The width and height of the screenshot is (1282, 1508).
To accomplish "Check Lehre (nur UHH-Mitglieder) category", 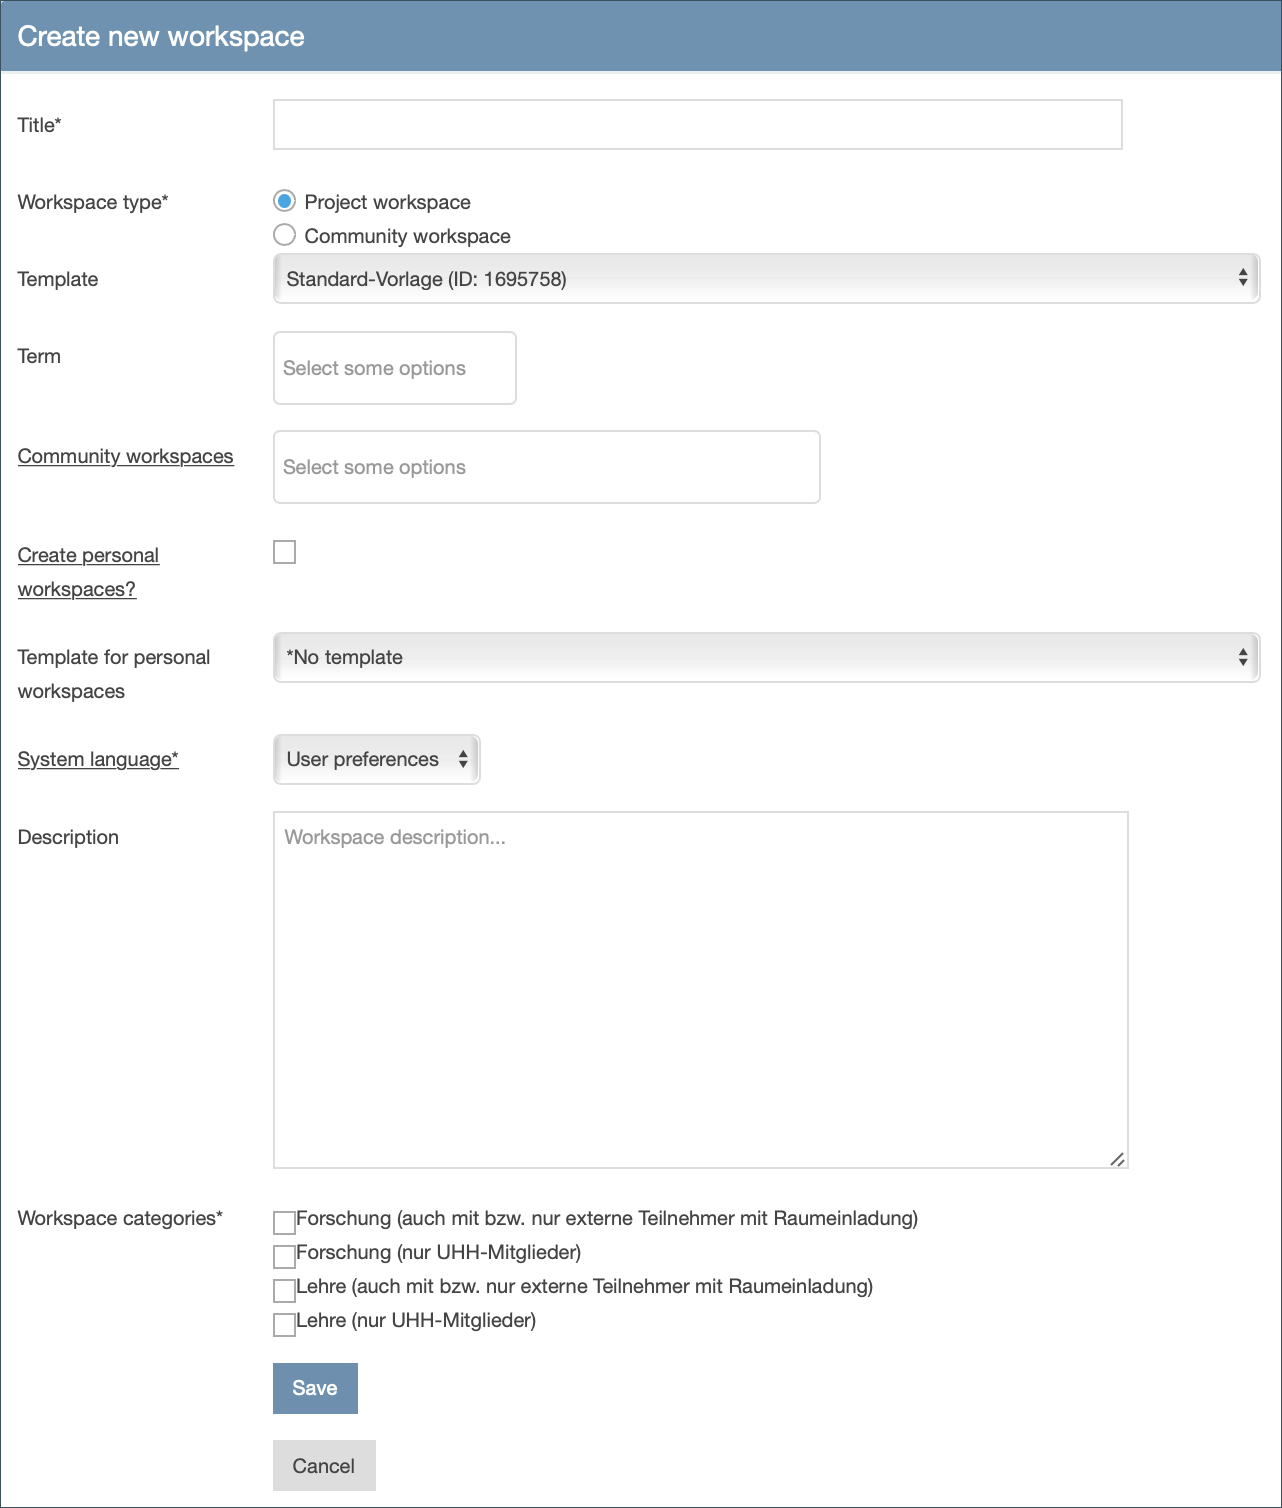I will 285,1324.
